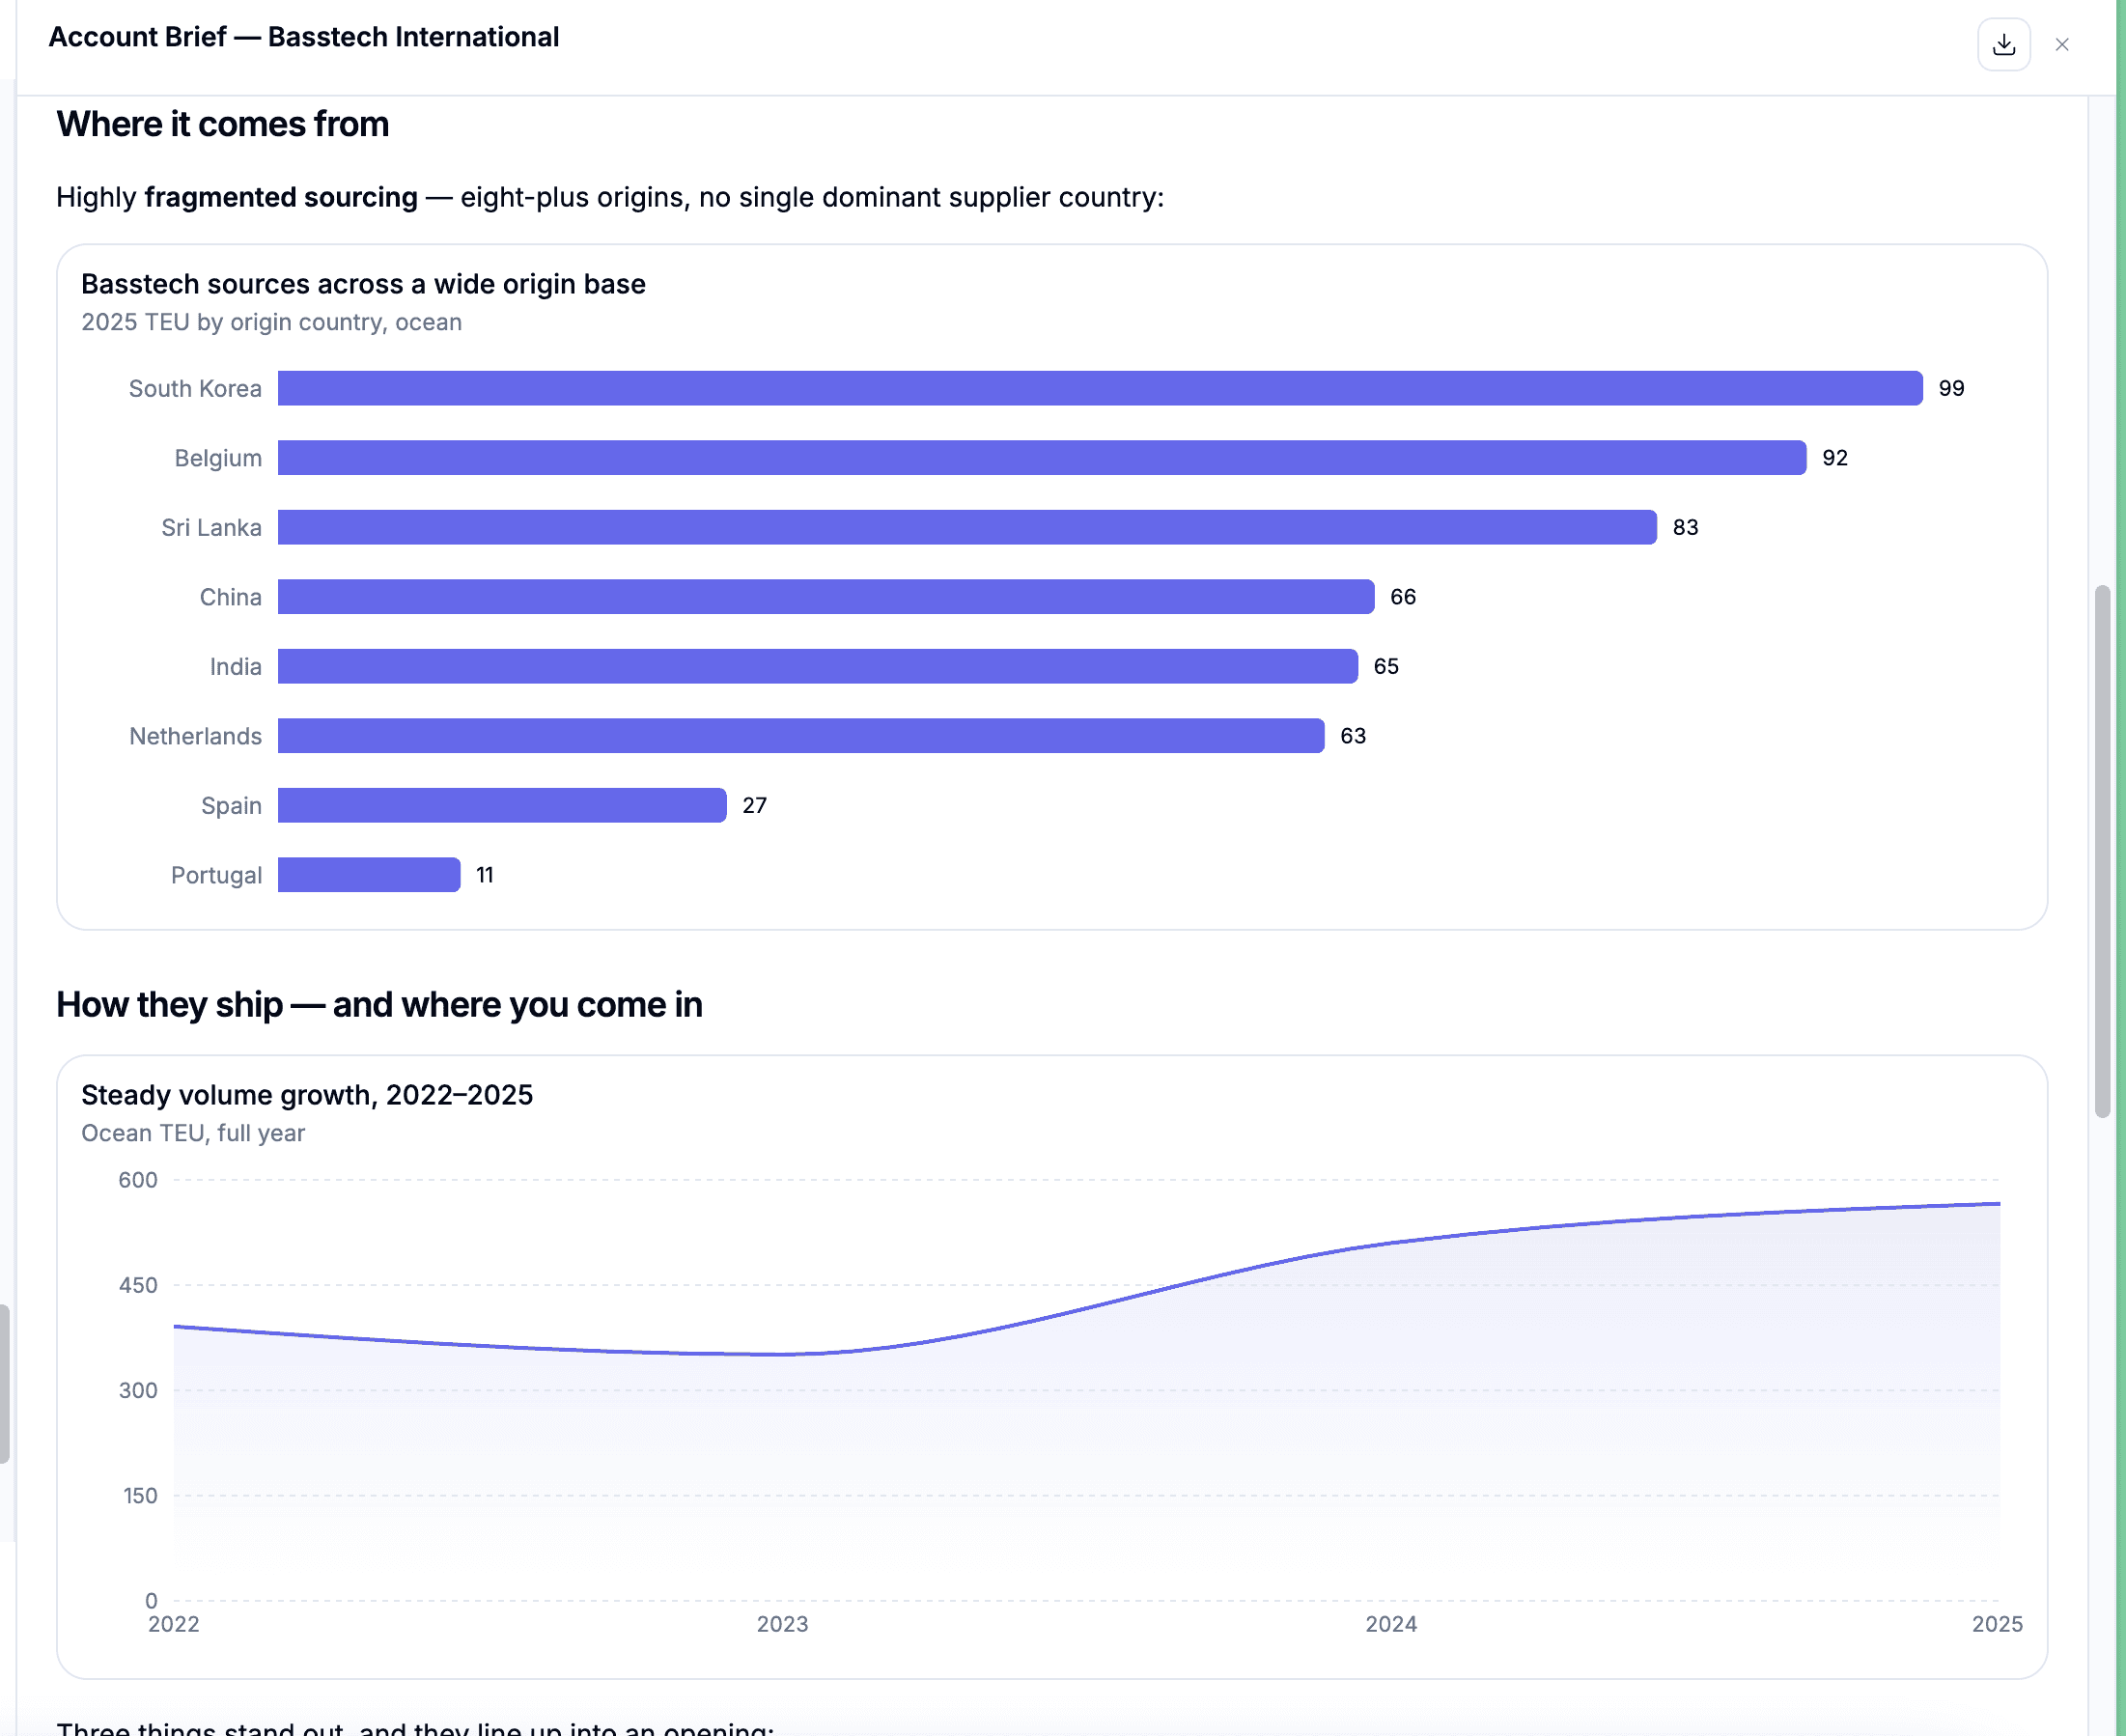Click the 2022 axis label
This screenshot has width=2126, height=1736.
[x=174, y=1624]
